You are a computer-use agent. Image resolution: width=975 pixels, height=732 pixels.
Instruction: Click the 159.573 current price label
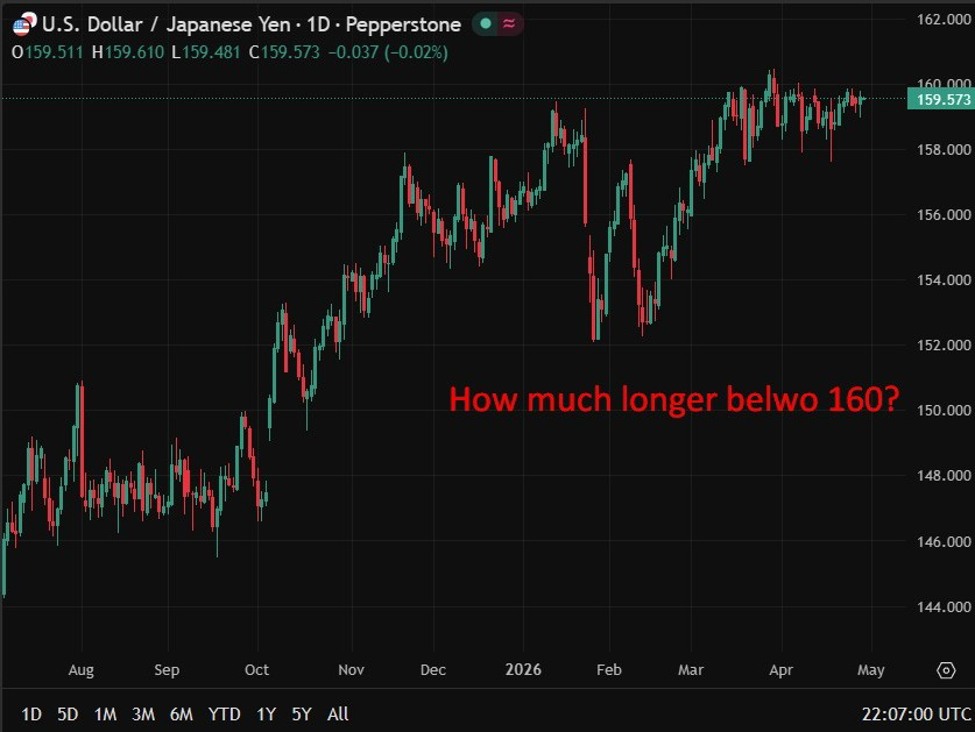coord(939,99)
